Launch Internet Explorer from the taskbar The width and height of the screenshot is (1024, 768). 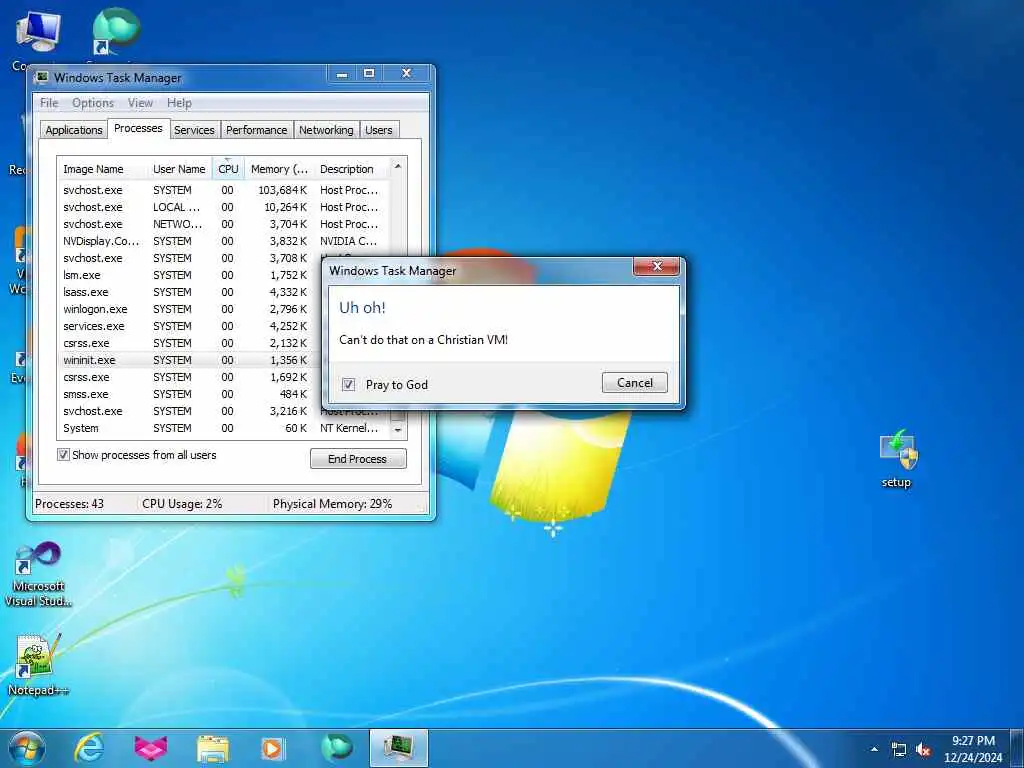89,748
